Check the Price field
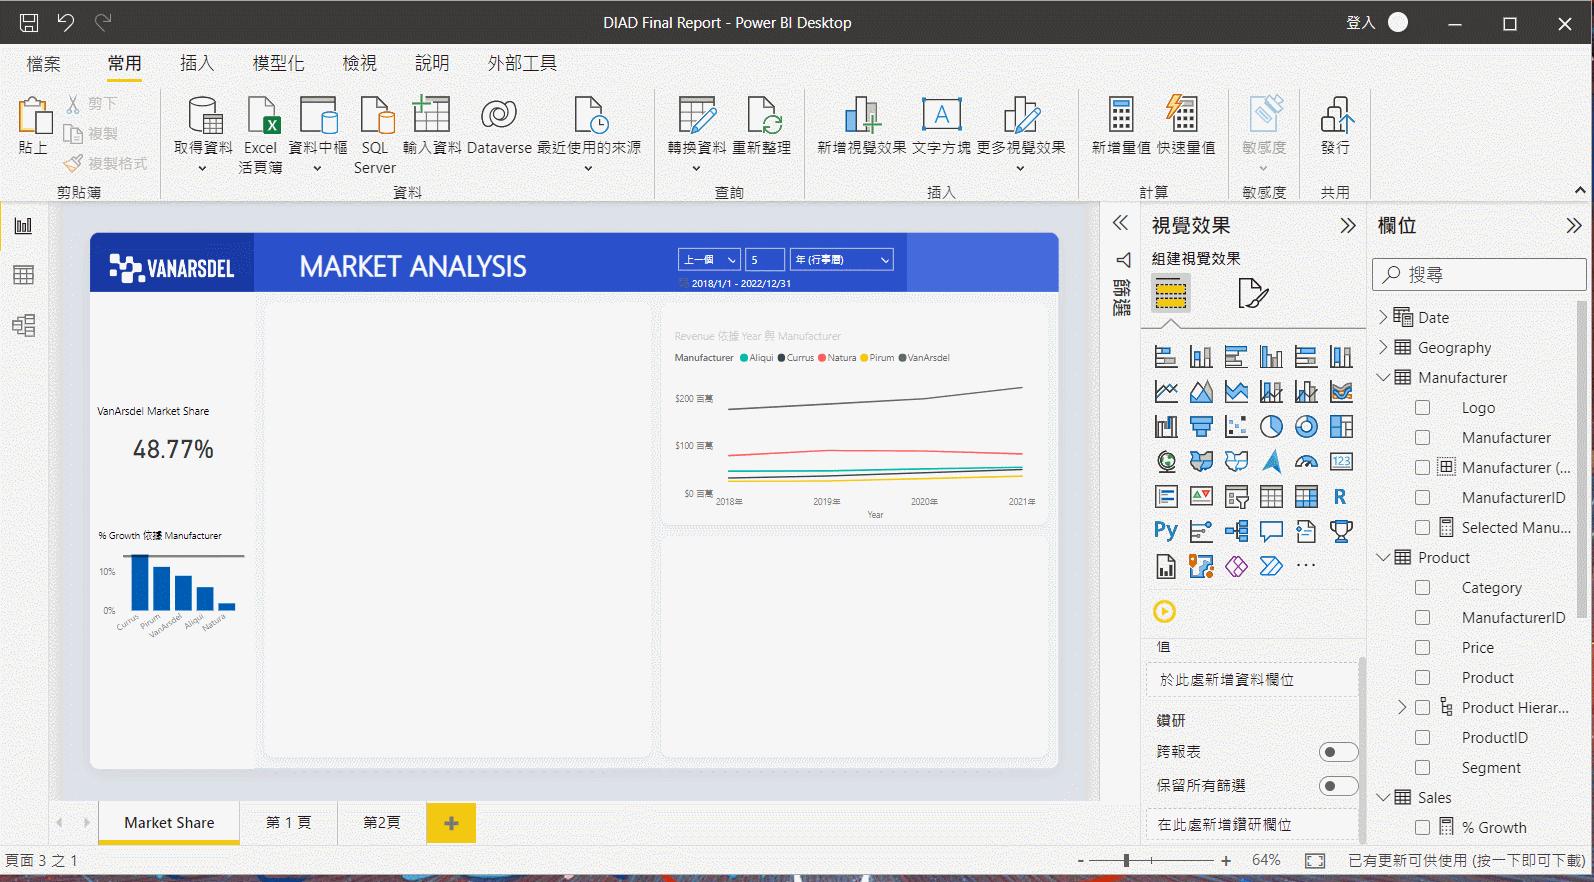The width and height of the screenshot is (1594, 882). pyautogui.click(x=1422, y=648)
